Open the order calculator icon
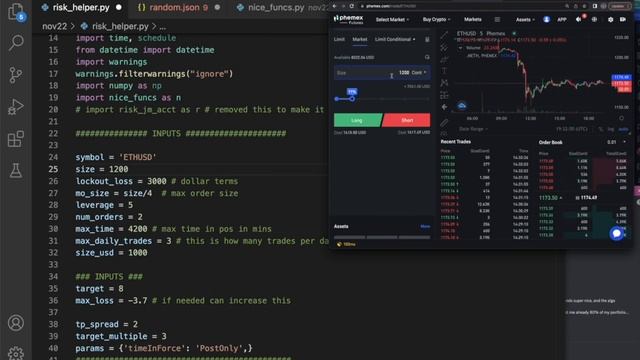 (x=427, y=40)
